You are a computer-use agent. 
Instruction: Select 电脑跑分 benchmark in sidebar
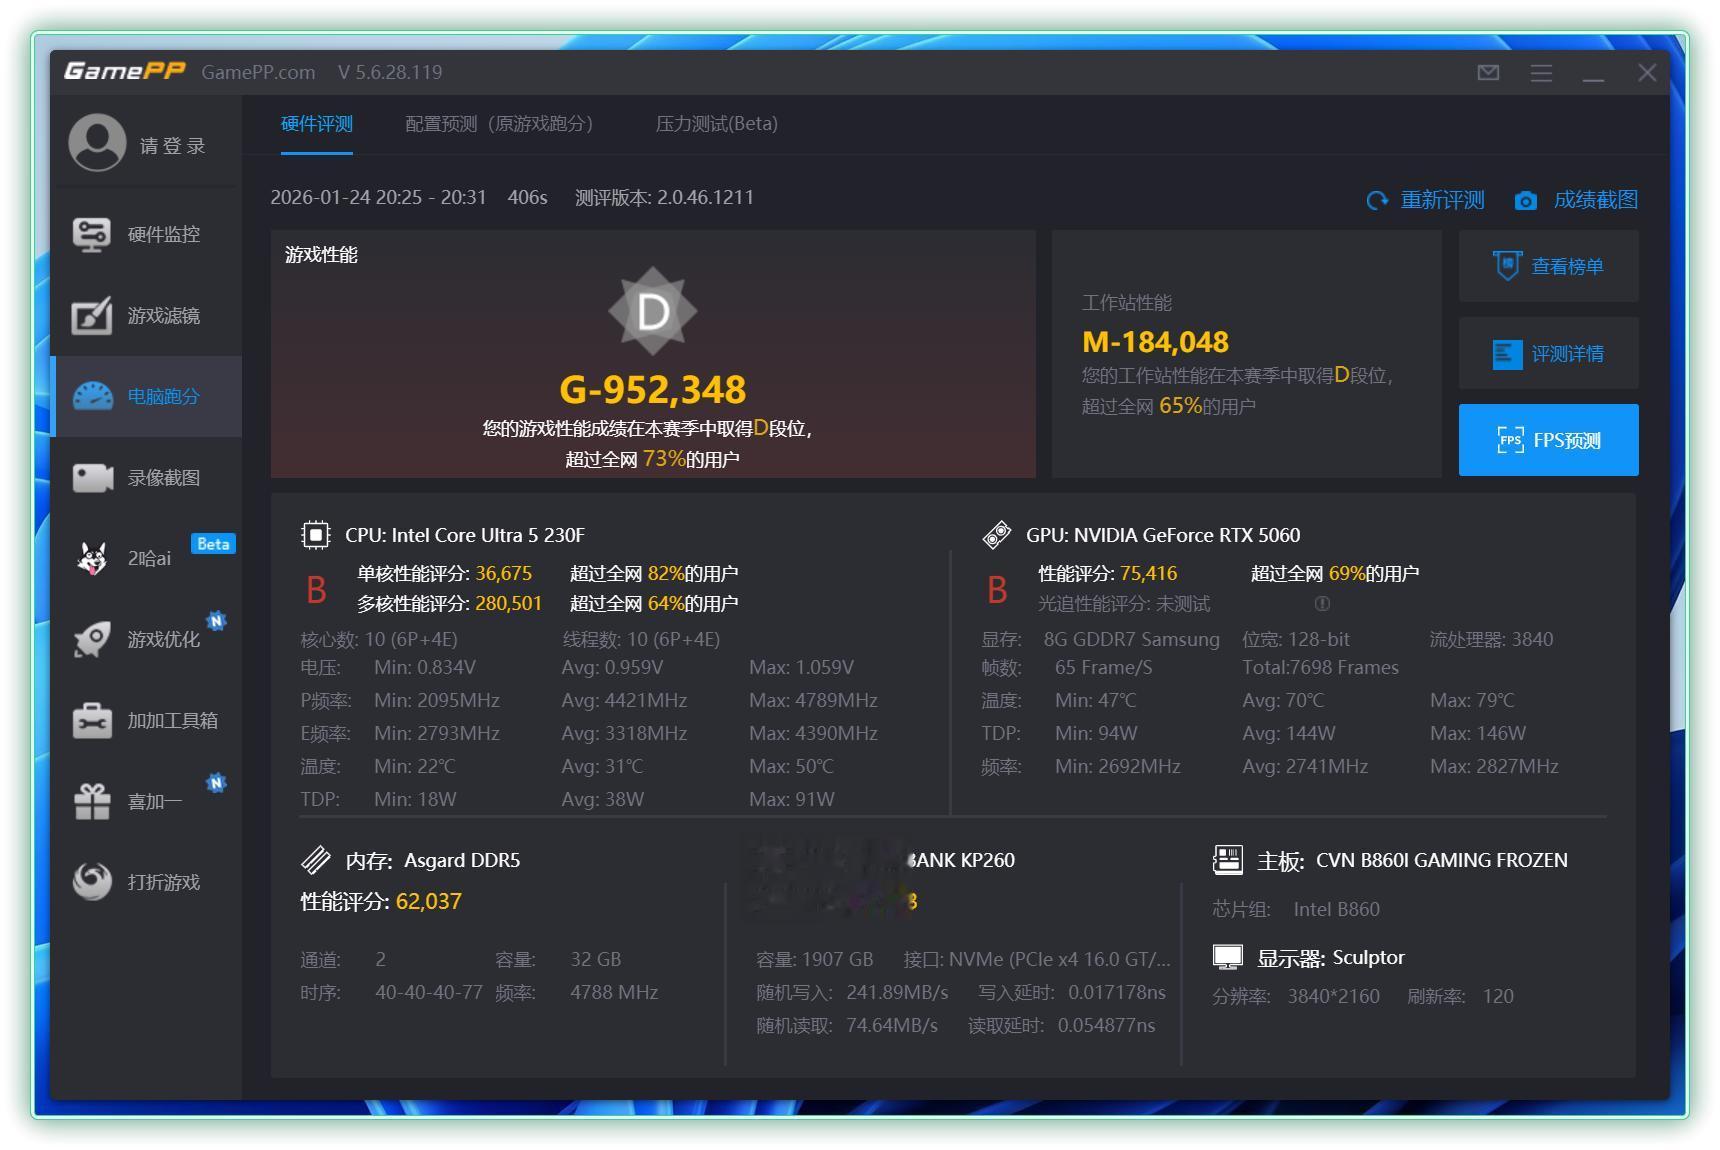point(146,396)
